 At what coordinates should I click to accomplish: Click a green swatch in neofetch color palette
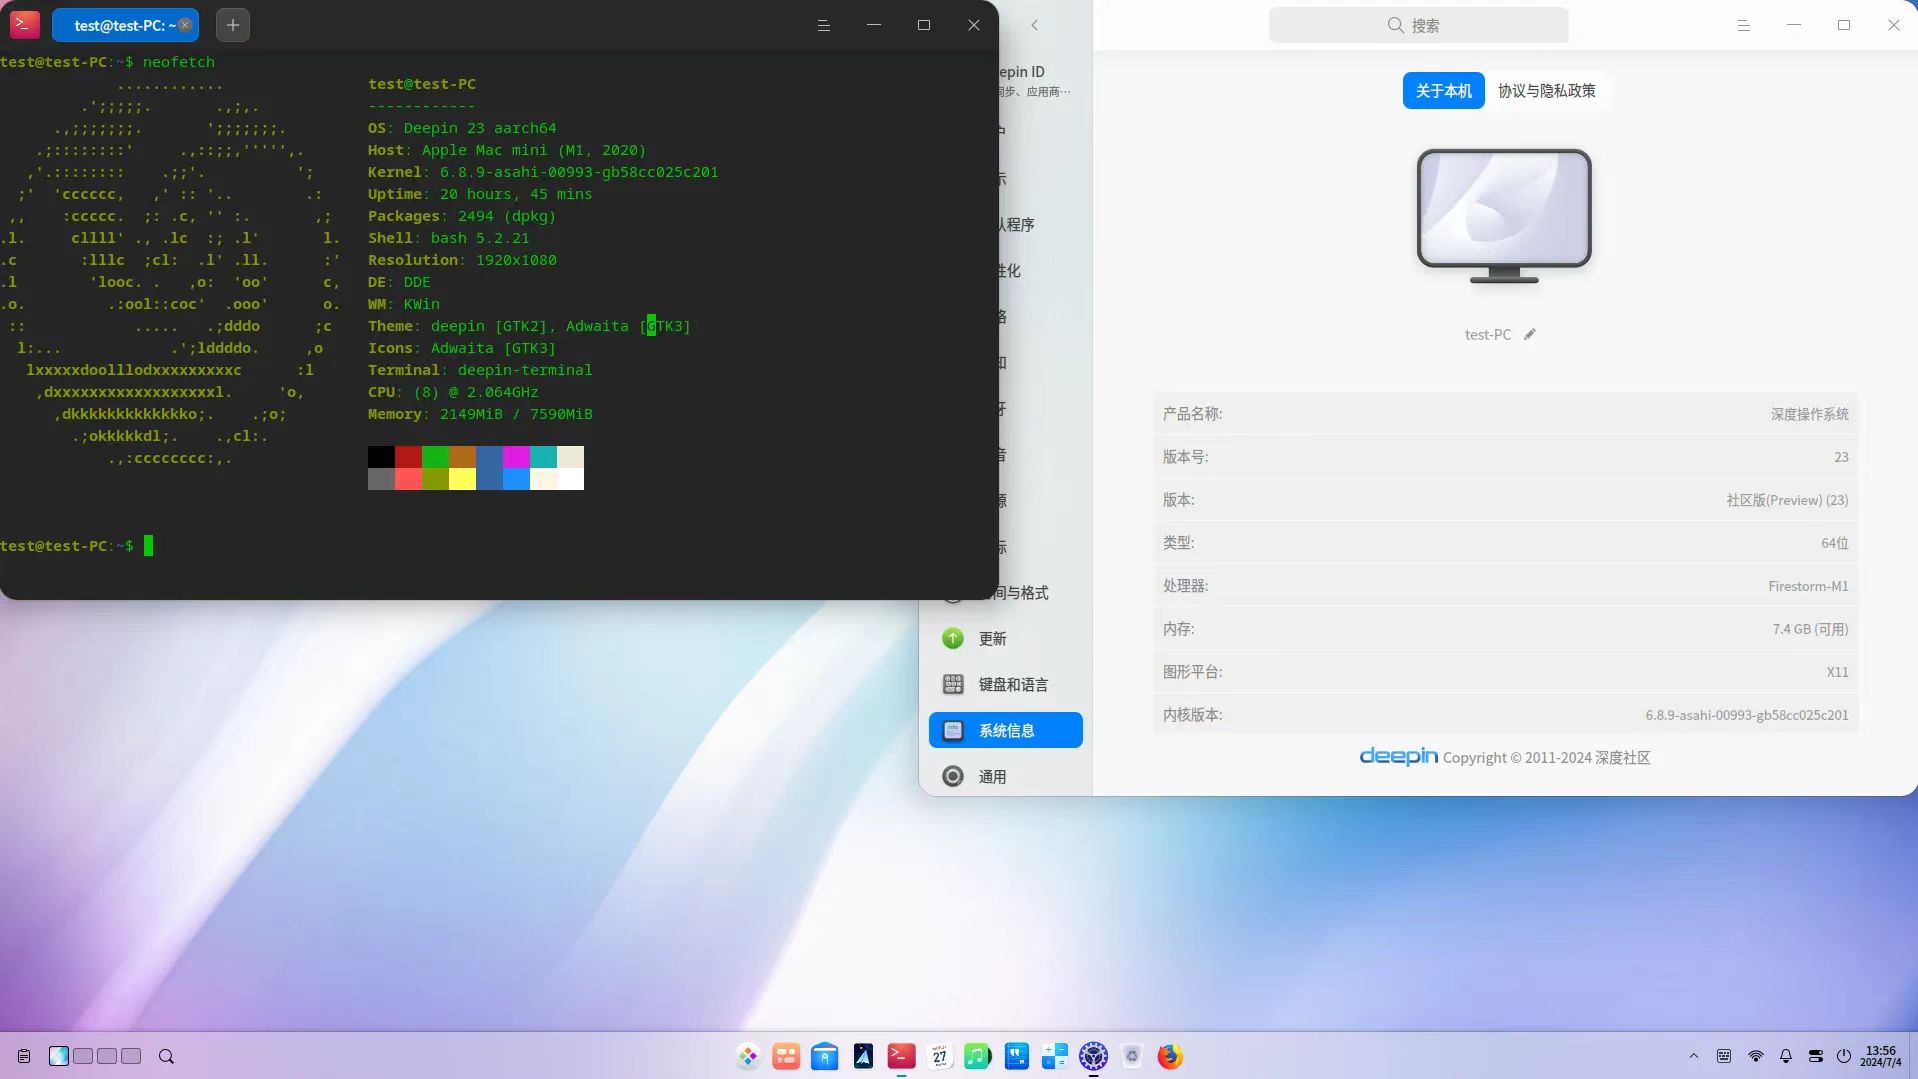coord(435,458)
